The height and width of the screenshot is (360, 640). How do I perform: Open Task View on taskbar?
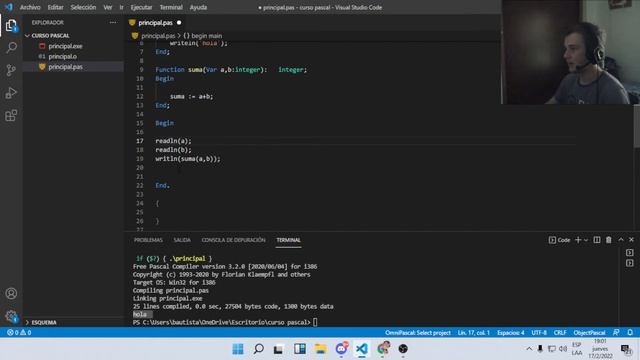click(x=279, y=349)
